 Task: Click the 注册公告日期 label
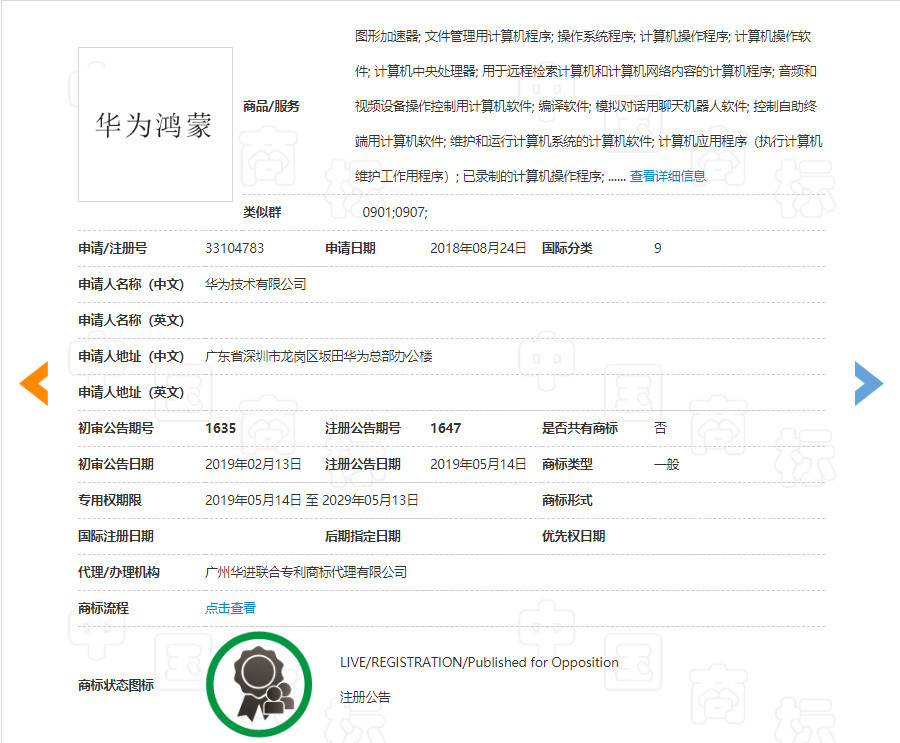pos(363,464)
